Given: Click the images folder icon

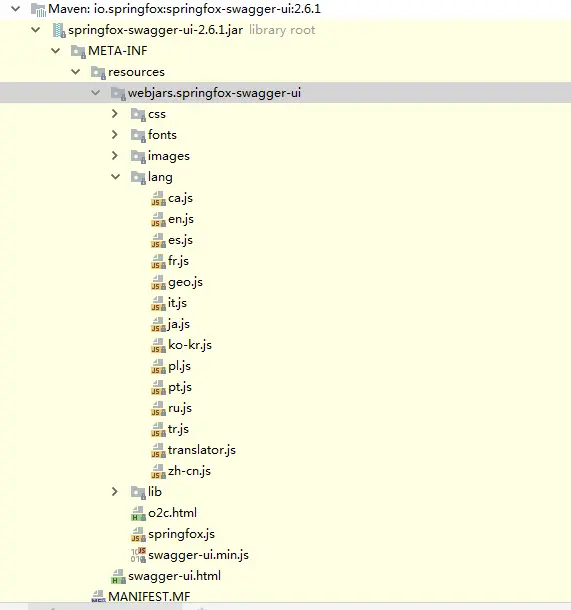Looking at the screenshot, I should [138, 156].
